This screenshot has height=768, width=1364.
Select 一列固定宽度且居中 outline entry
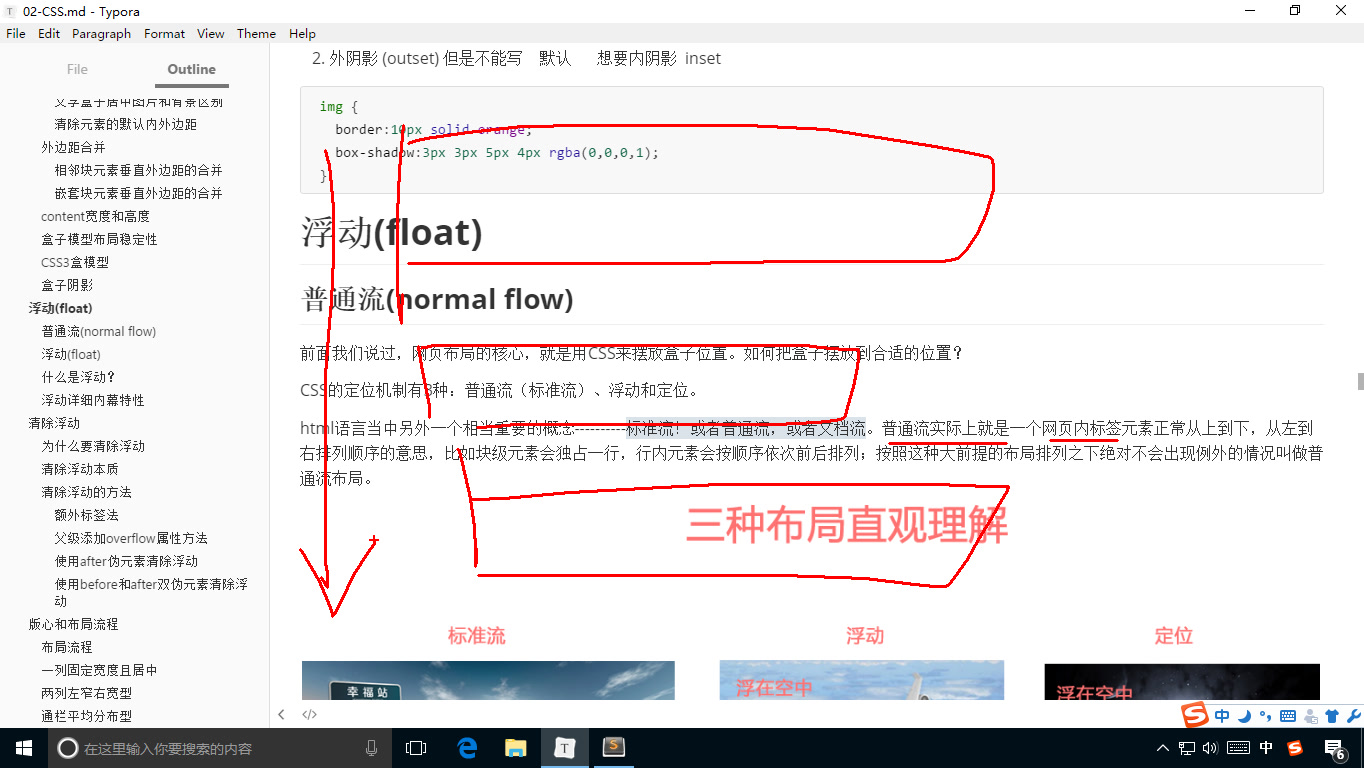pos(99,670)
